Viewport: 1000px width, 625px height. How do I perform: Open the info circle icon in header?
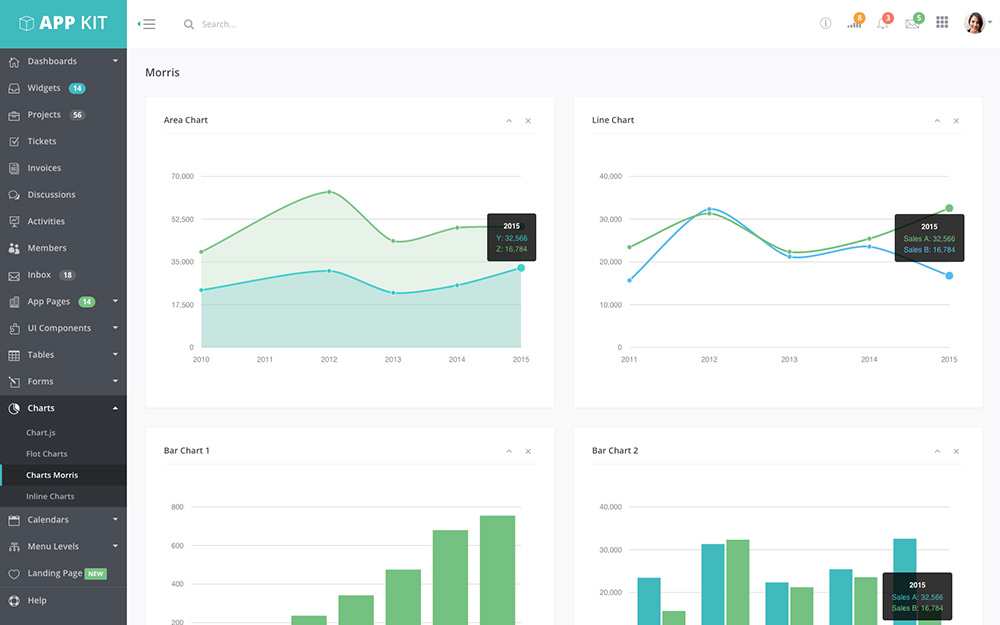(825, 24)
